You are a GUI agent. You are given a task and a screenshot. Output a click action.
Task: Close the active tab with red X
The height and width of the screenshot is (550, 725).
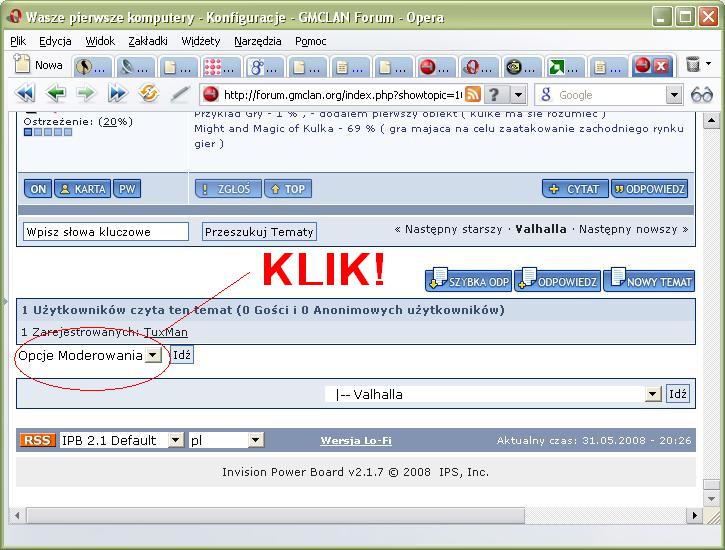(662, 66)
